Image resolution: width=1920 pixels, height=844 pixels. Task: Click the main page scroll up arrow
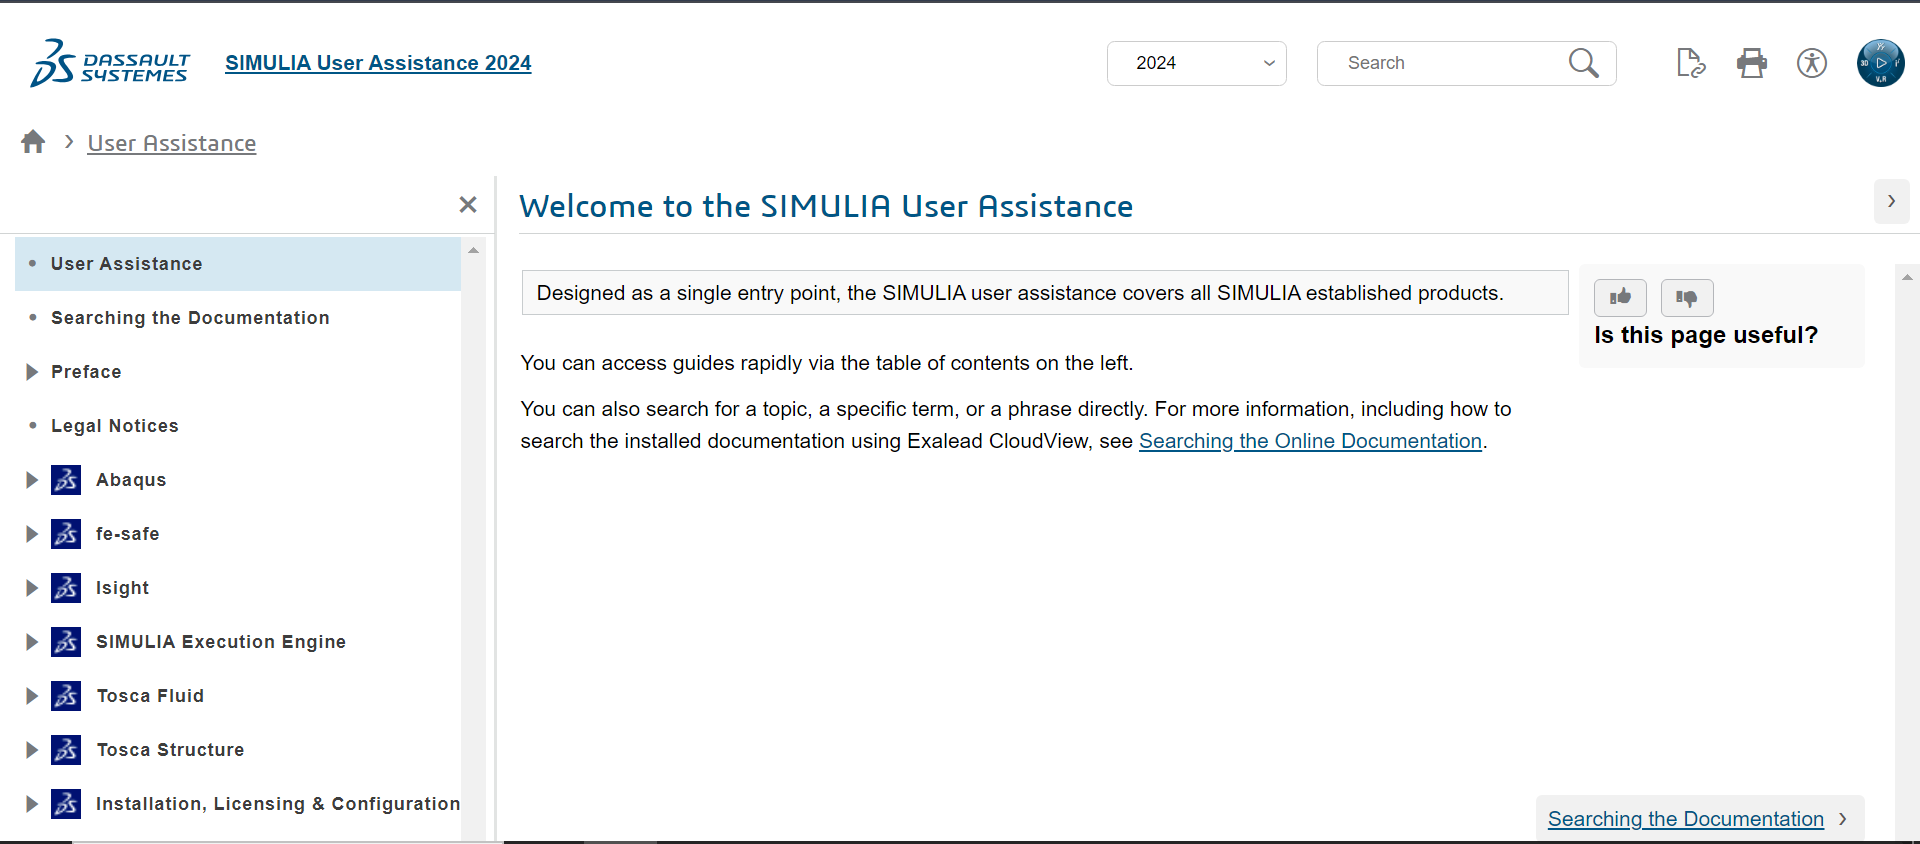click(x=1907, y=277)
